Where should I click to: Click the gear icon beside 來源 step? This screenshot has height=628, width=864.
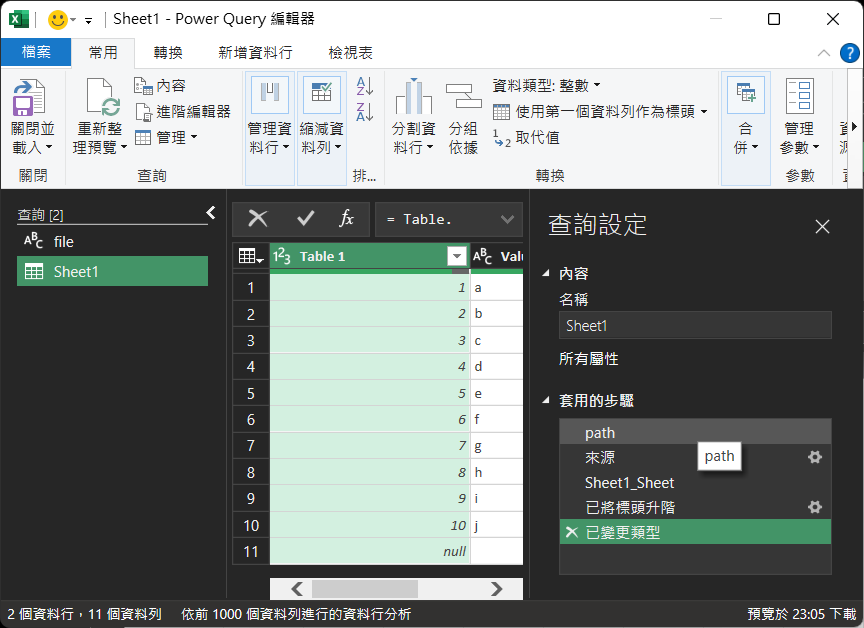[815, 457]
